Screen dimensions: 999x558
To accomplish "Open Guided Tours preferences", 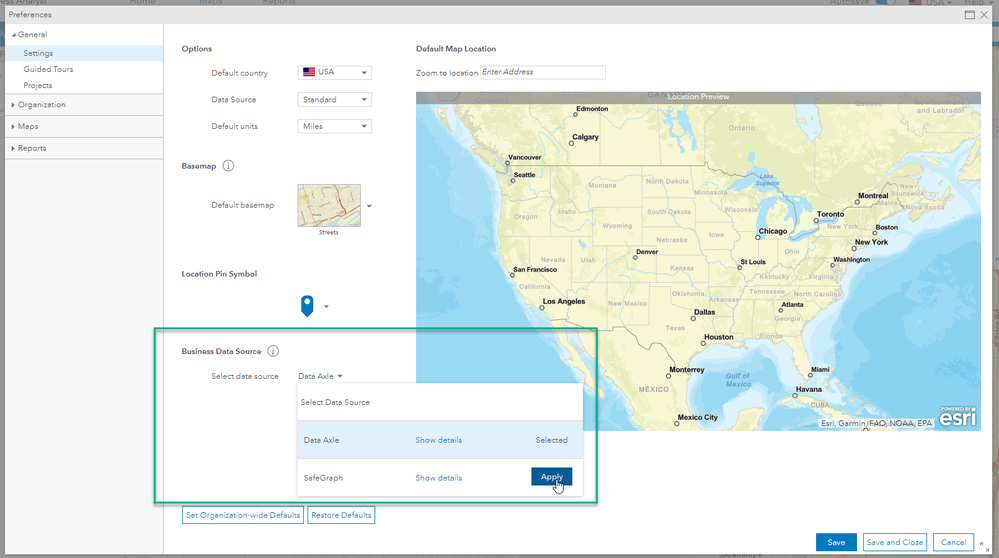I will [48, 69].
